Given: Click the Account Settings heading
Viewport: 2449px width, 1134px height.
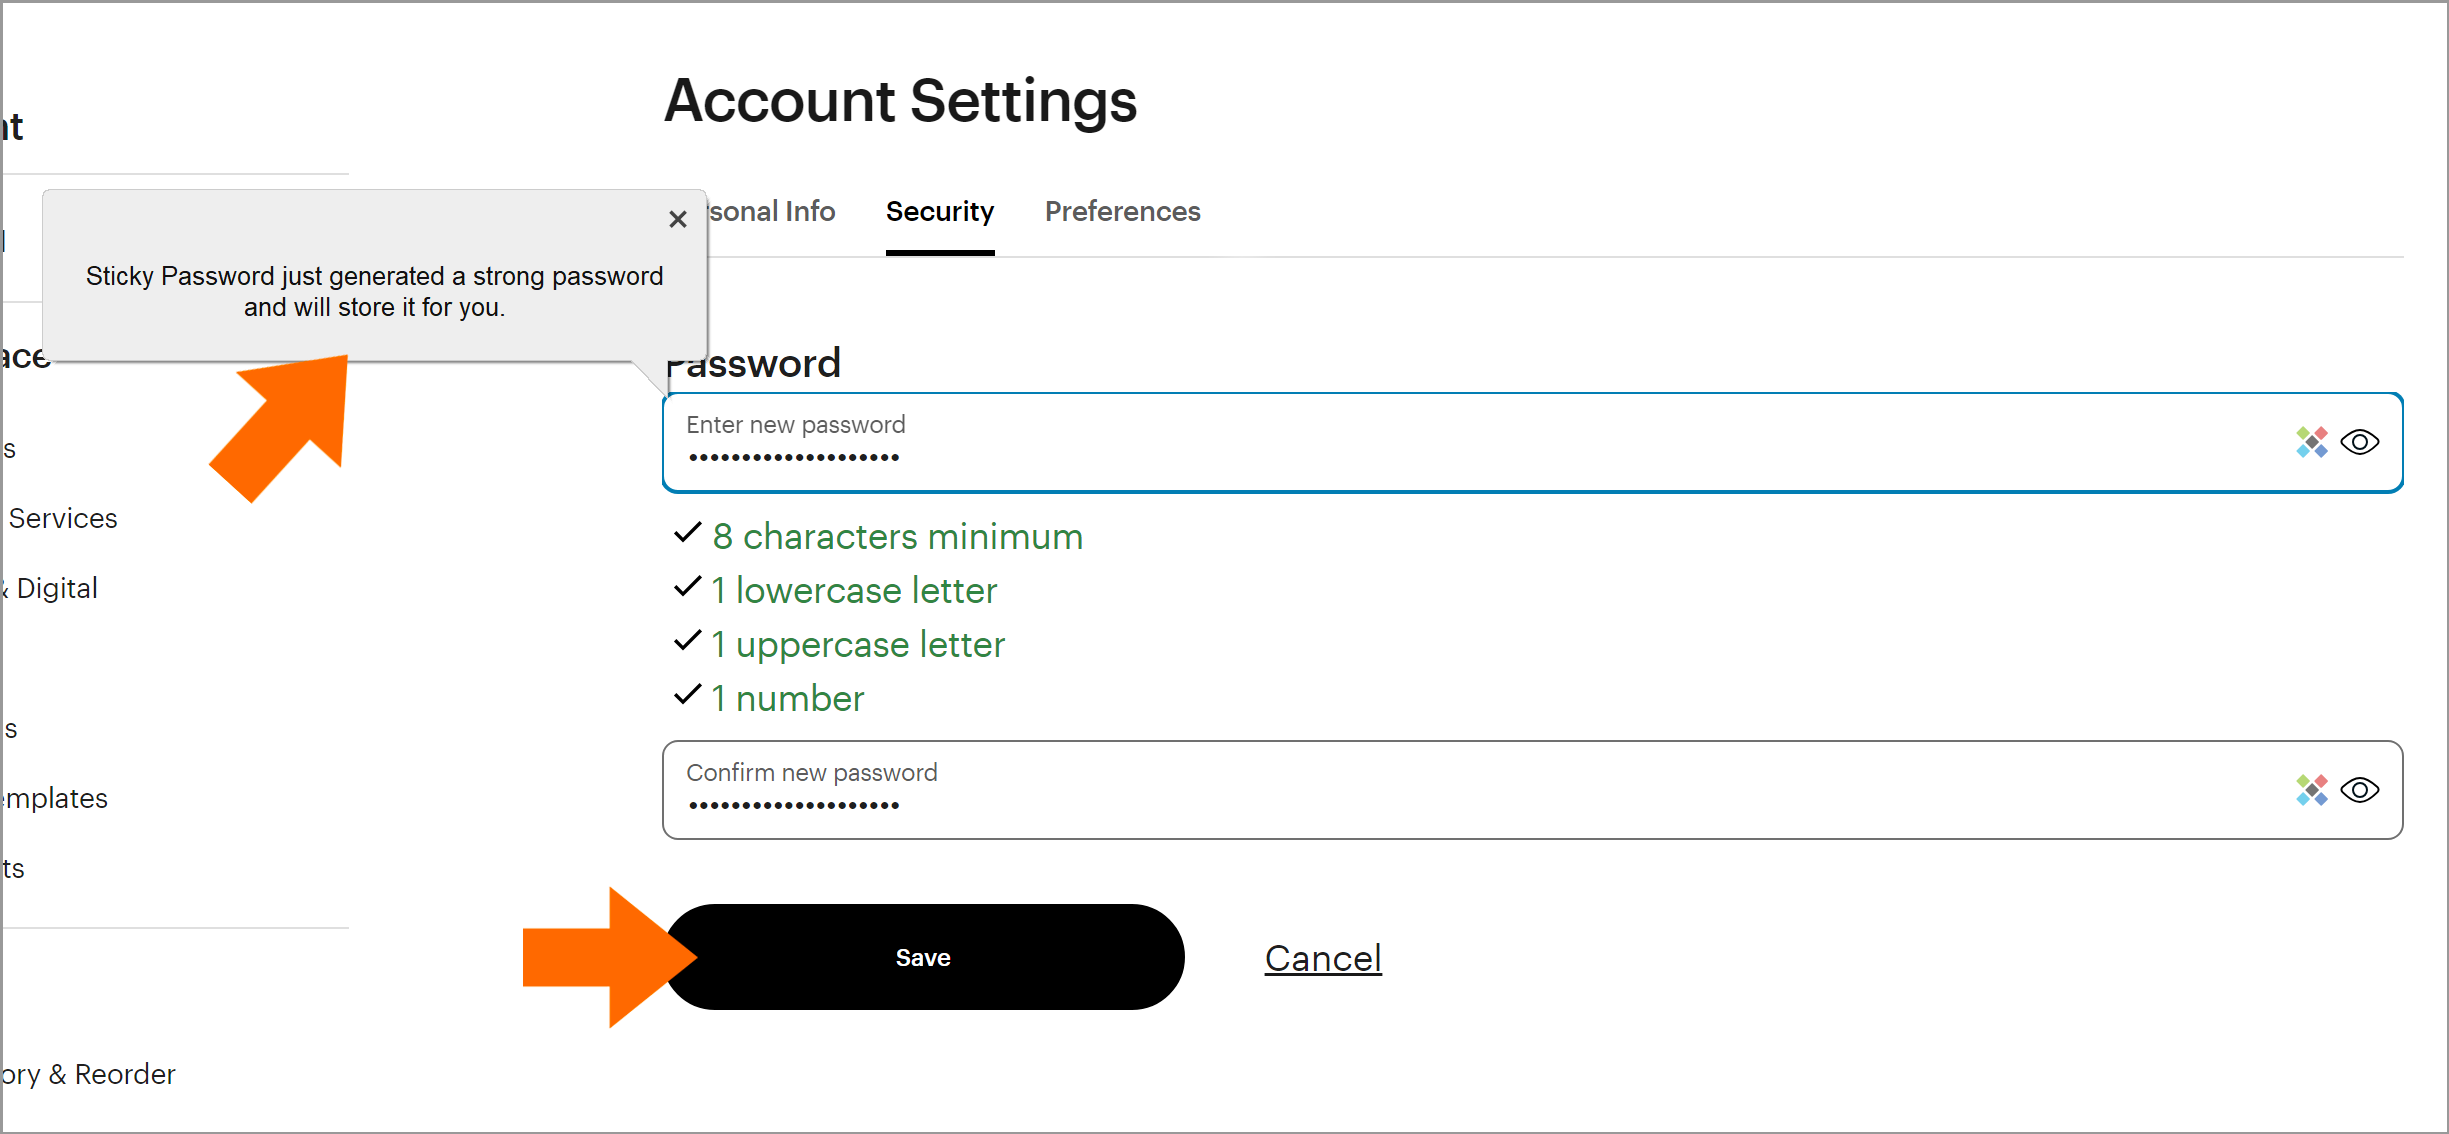Looking at the screenshot, I should (x=901, y=101).
